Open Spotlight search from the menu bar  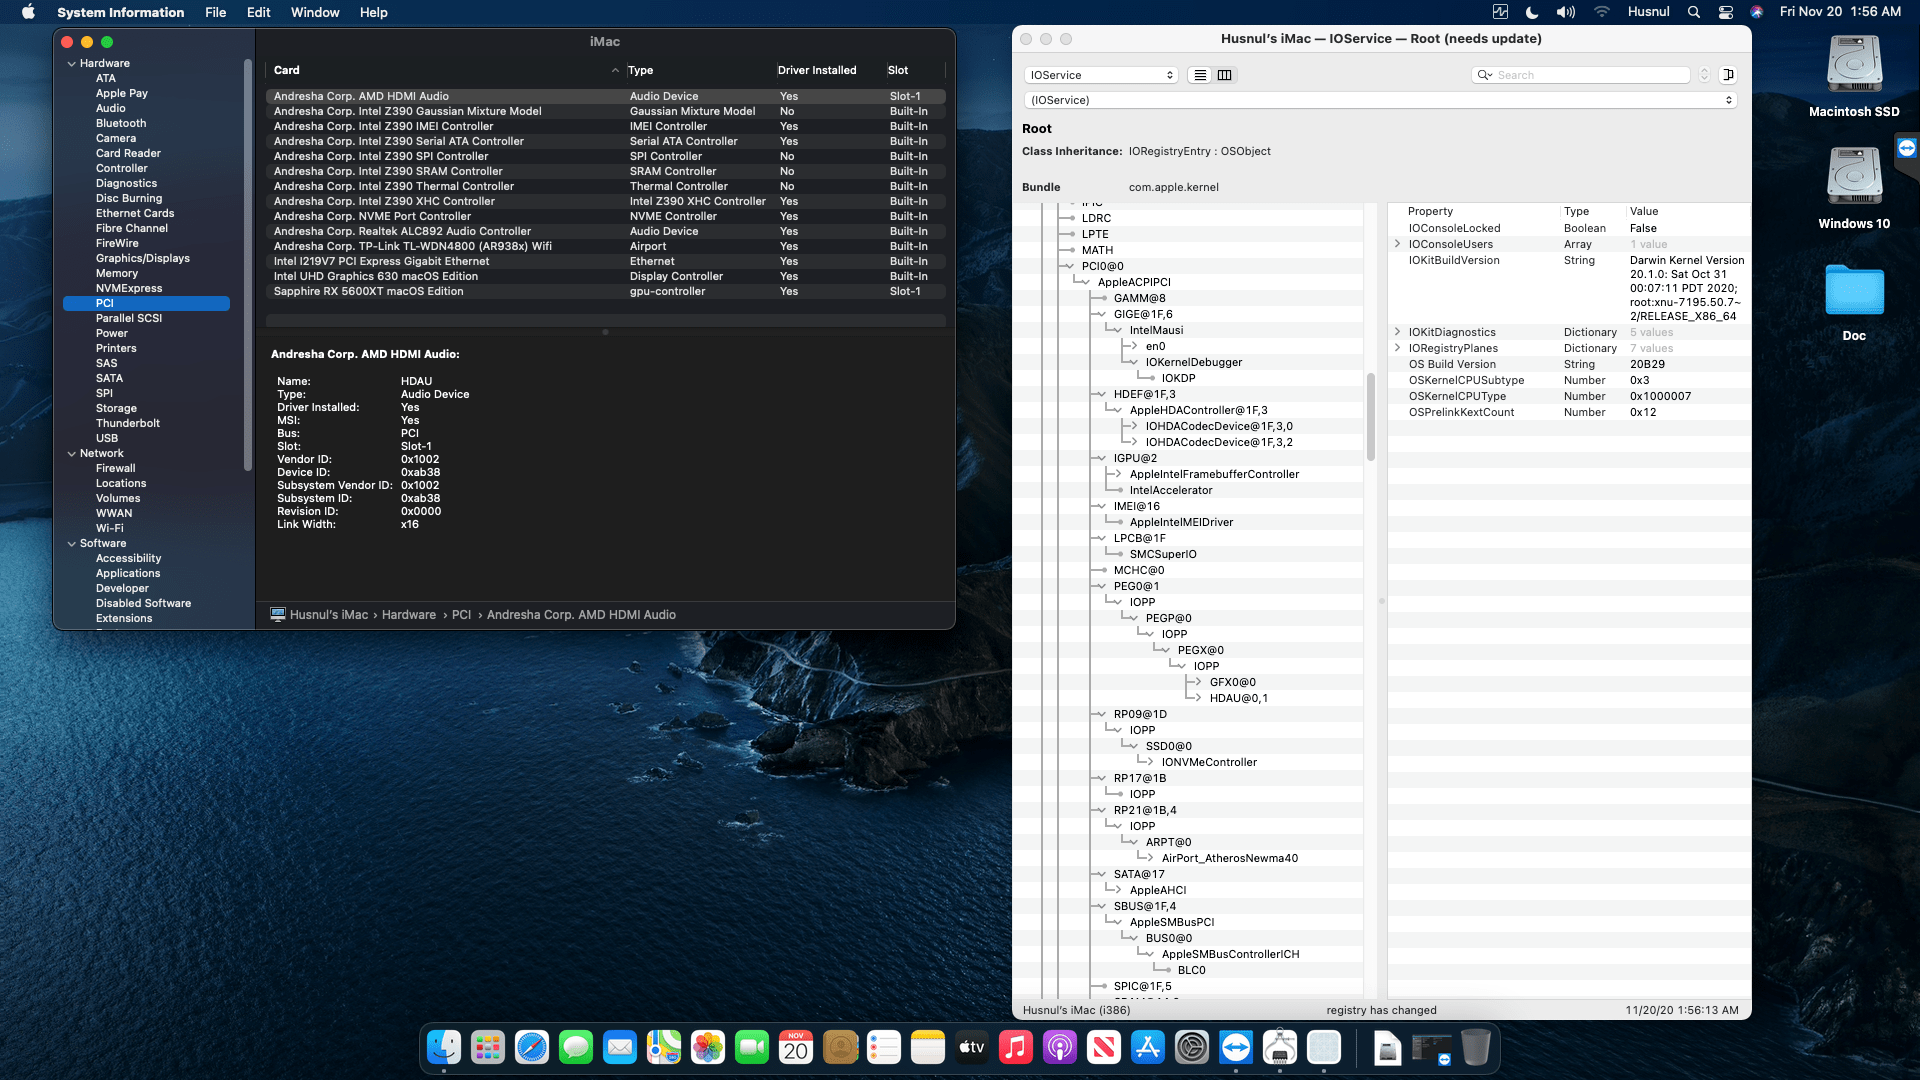click(1693, 12)
